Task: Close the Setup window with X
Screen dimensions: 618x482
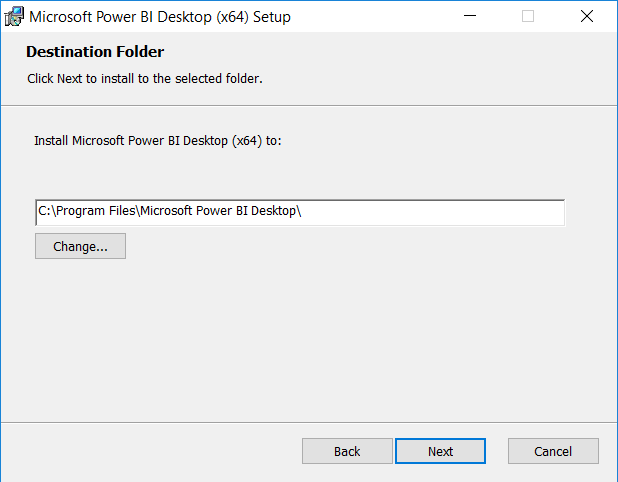Action: [x=587, y=16]
